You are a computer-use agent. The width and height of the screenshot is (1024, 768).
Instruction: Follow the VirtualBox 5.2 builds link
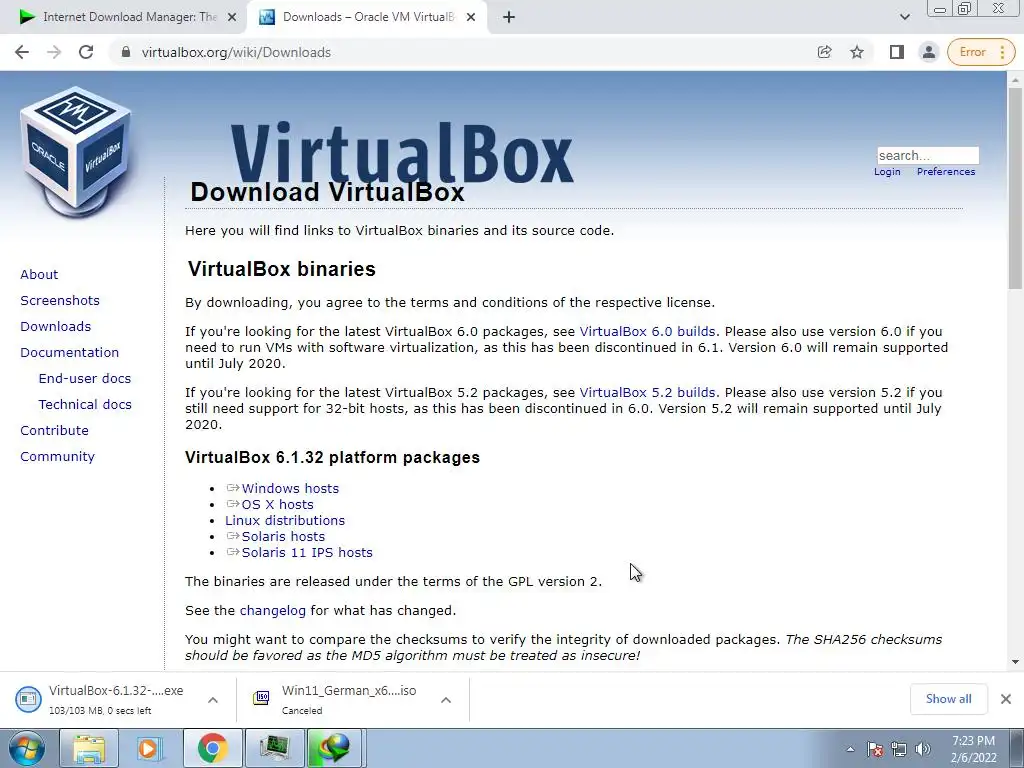tap(647, 392)
